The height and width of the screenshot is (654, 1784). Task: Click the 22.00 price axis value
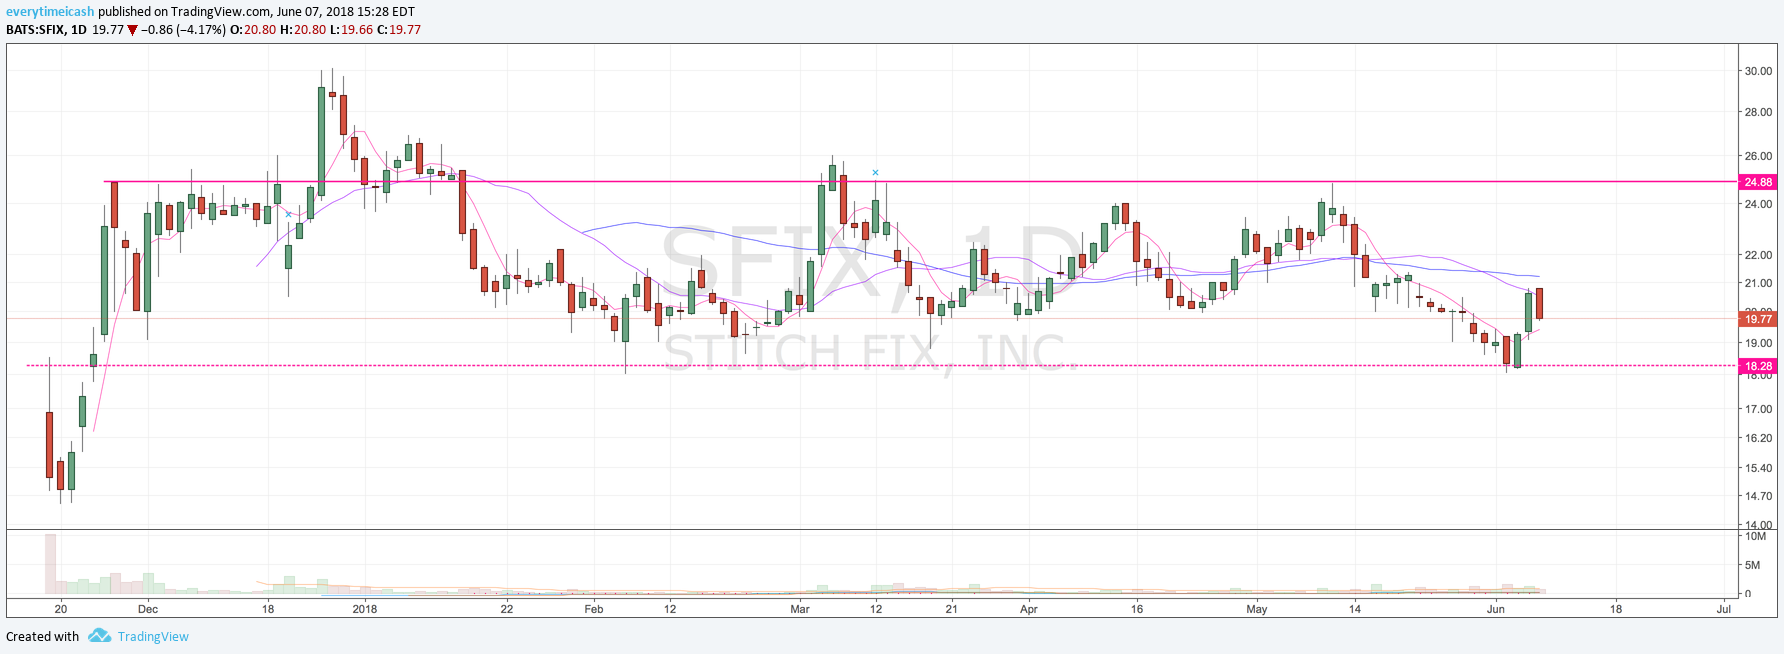click(x=1758, y=255)
